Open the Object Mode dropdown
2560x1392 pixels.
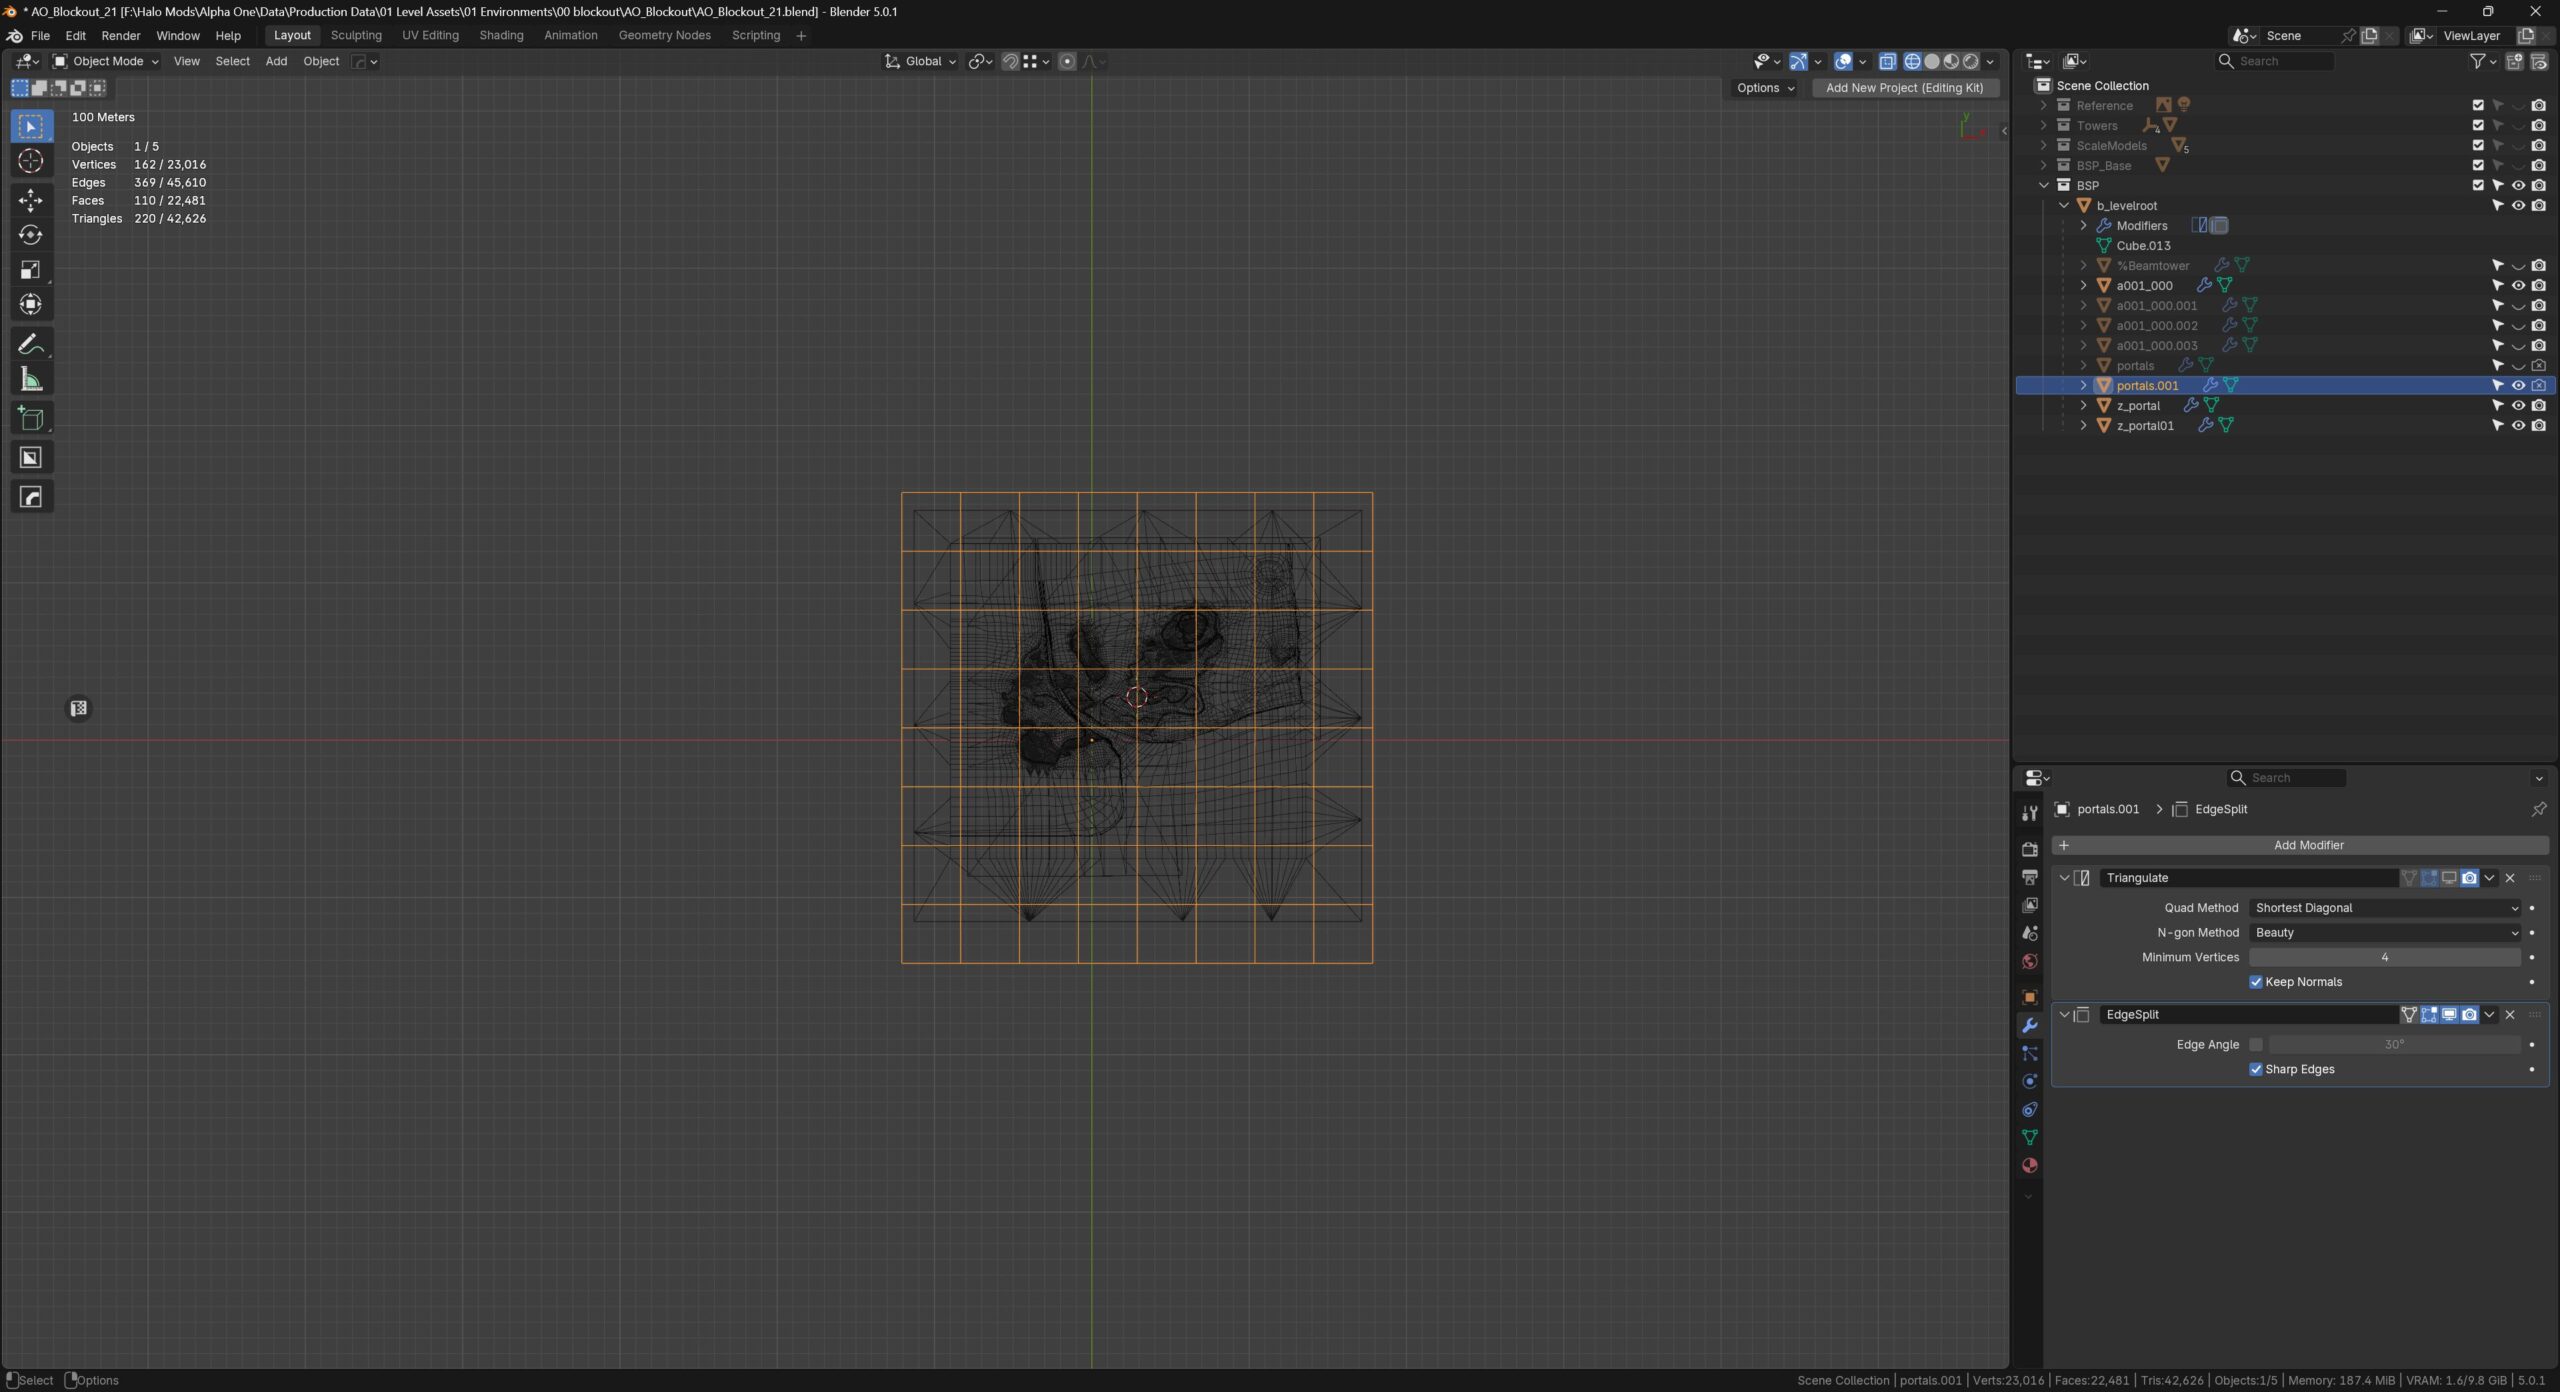coord(106,61)
